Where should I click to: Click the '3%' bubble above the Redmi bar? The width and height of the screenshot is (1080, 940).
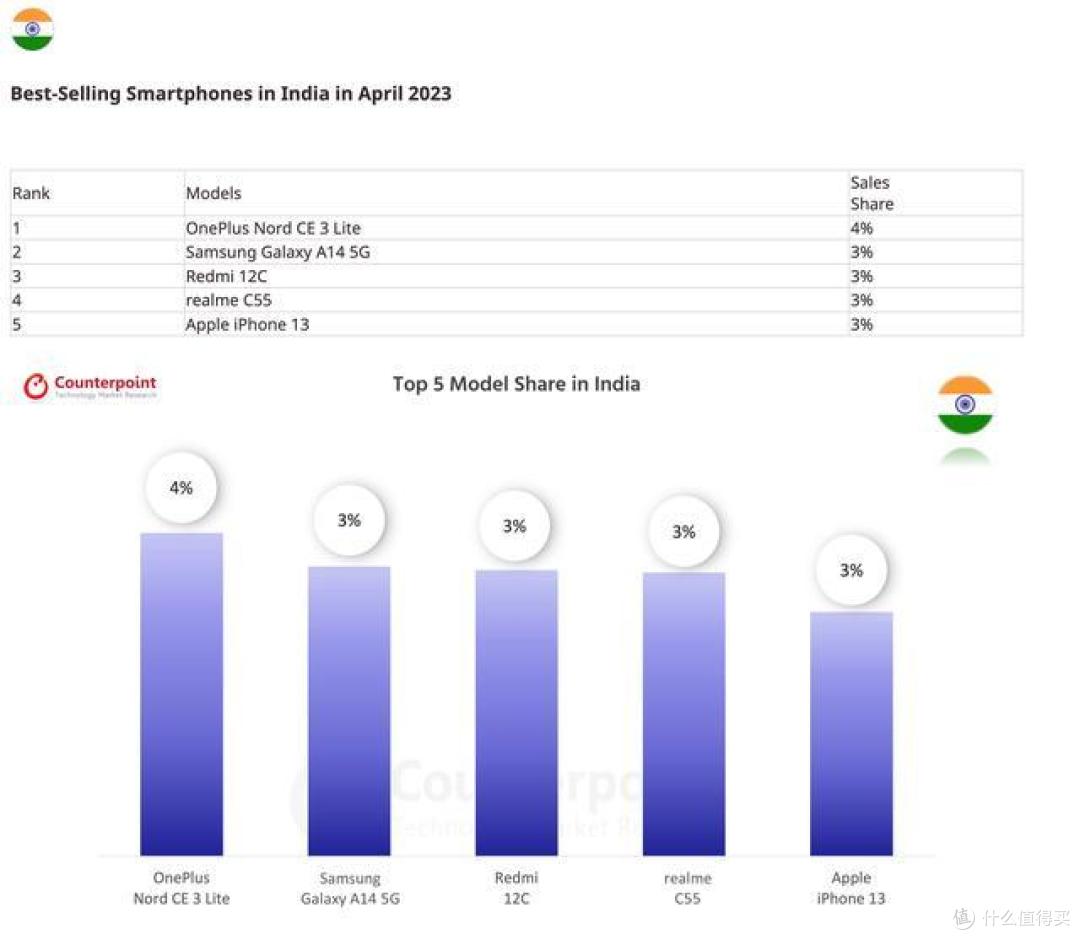click(515, 526)
